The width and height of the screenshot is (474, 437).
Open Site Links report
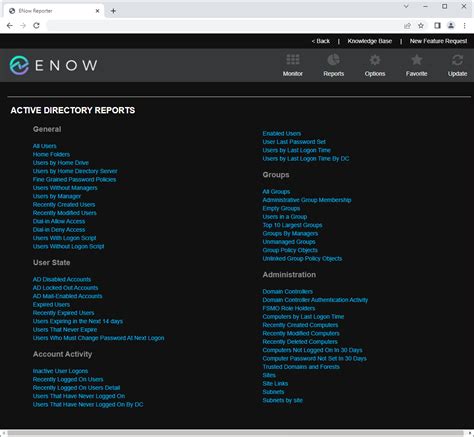click(x=275, y=384)
